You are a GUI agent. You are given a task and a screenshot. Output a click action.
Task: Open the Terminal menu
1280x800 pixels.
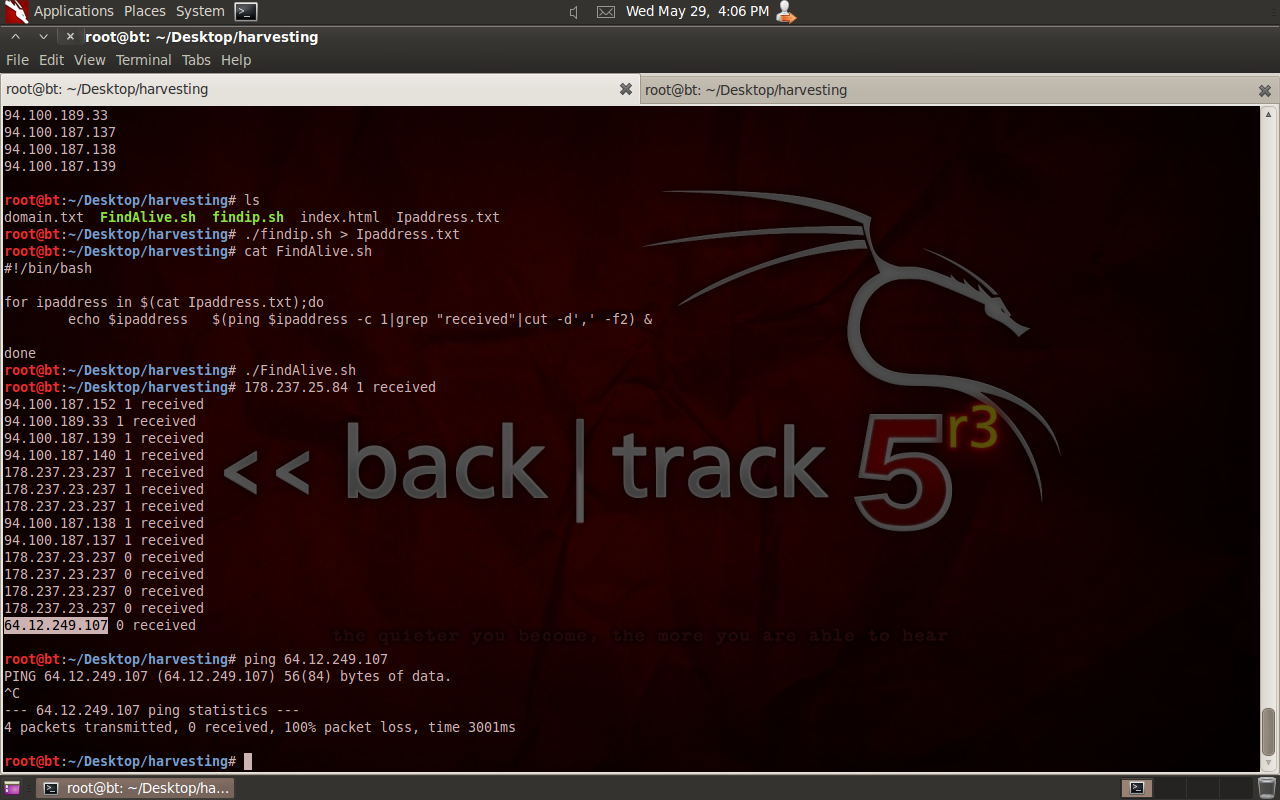144,60
